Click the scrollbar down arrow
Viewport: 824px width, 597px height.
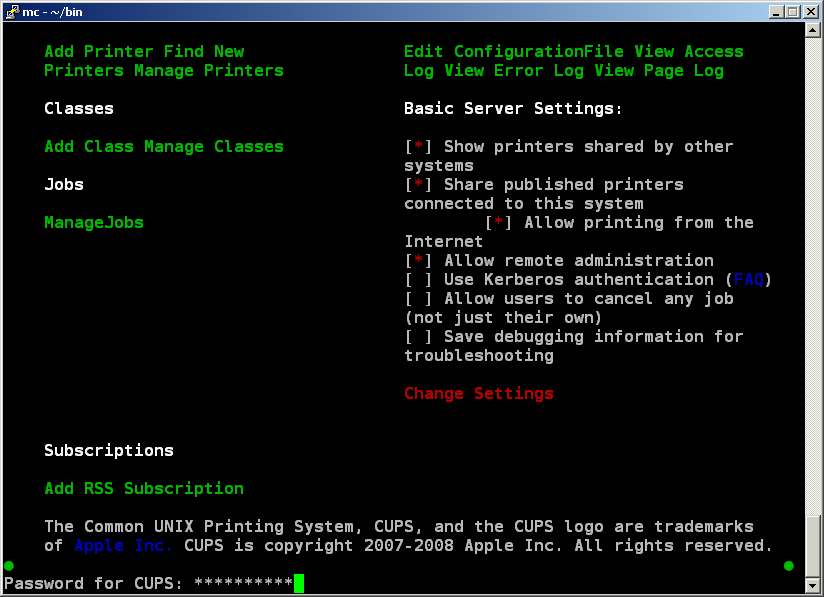click(x=813, y=588)
